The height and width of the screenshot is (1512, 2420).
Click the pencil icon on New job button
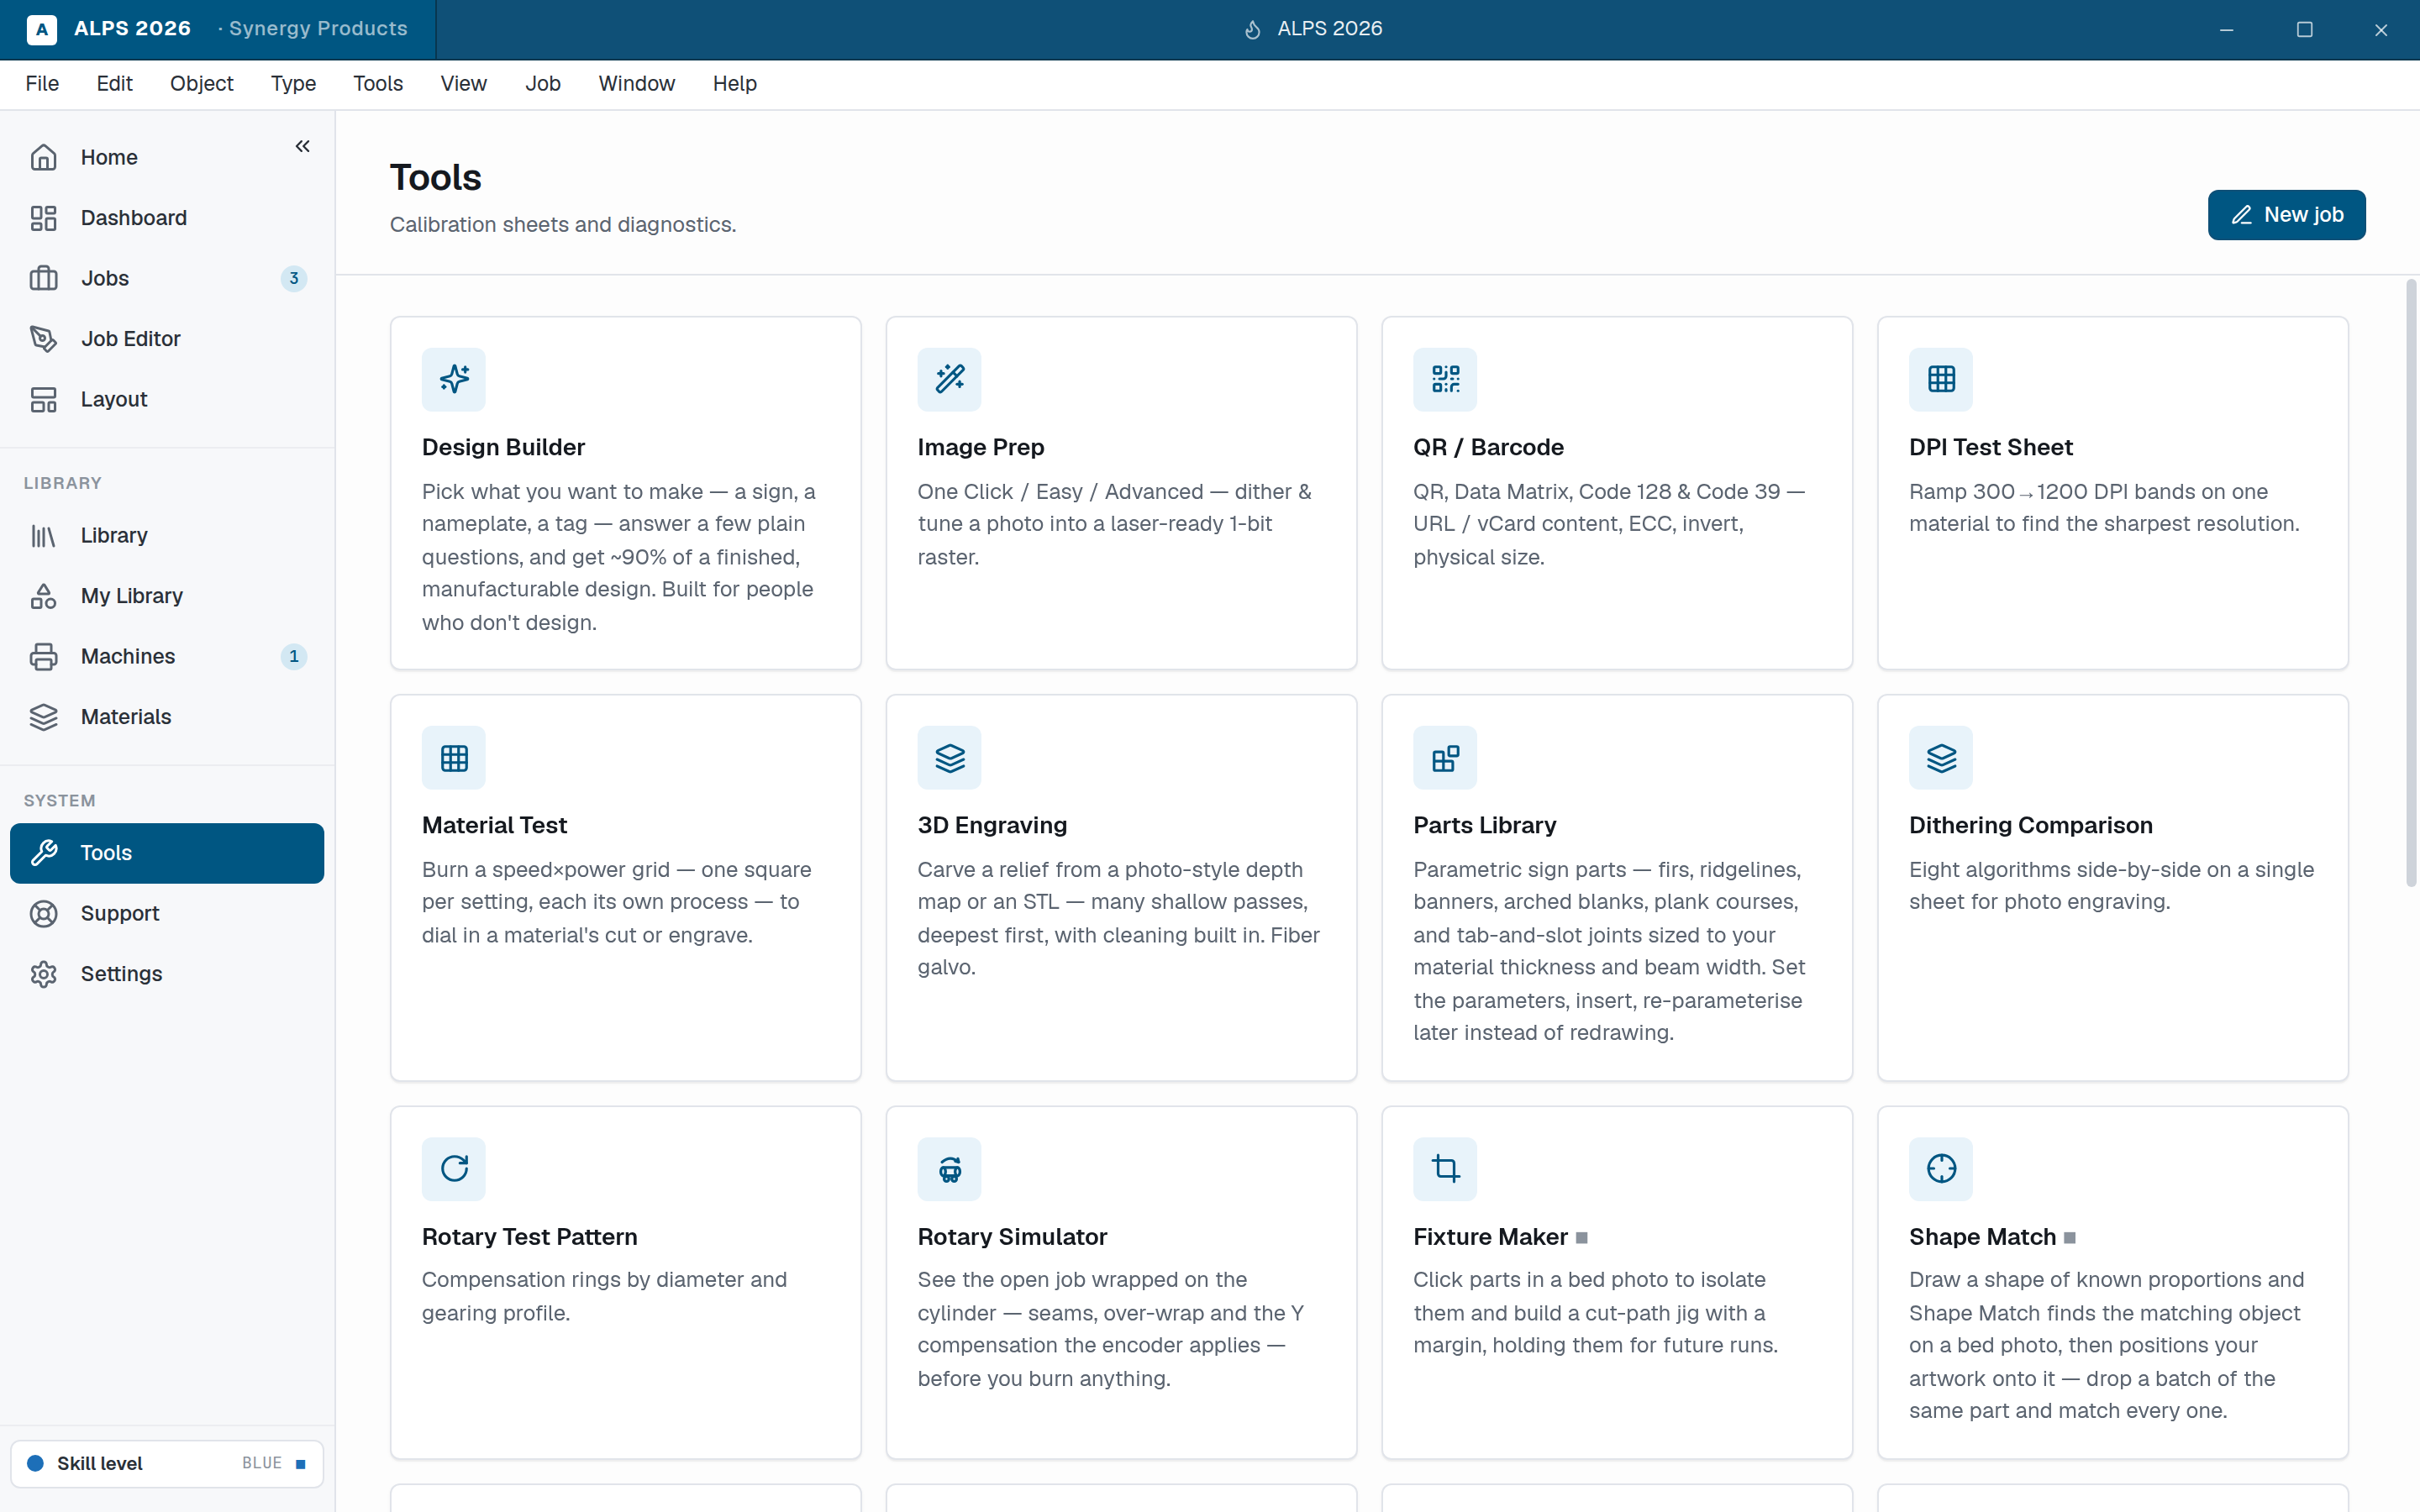(x=2241, y=215)
